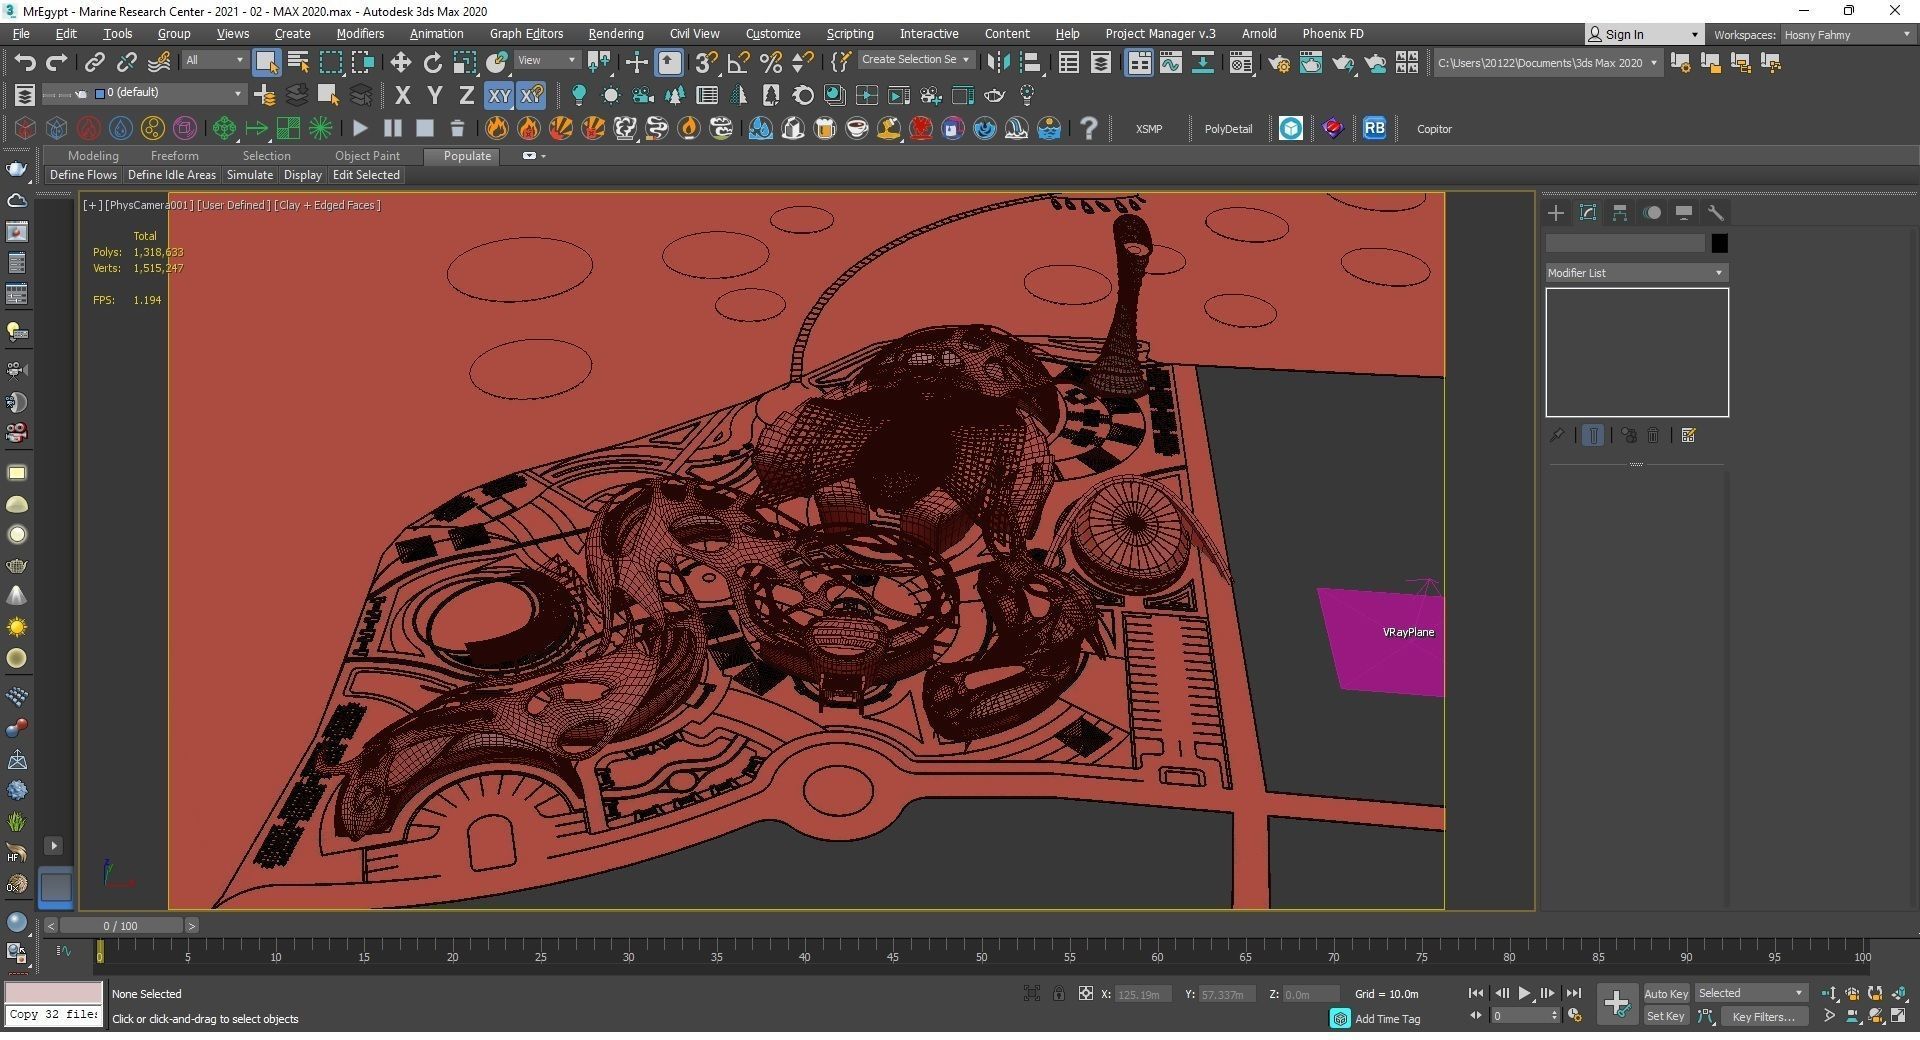This screenshot has height=1040, width=1920.
Task: Toggle Auto Key animation mode
Action: point(1665,993)
